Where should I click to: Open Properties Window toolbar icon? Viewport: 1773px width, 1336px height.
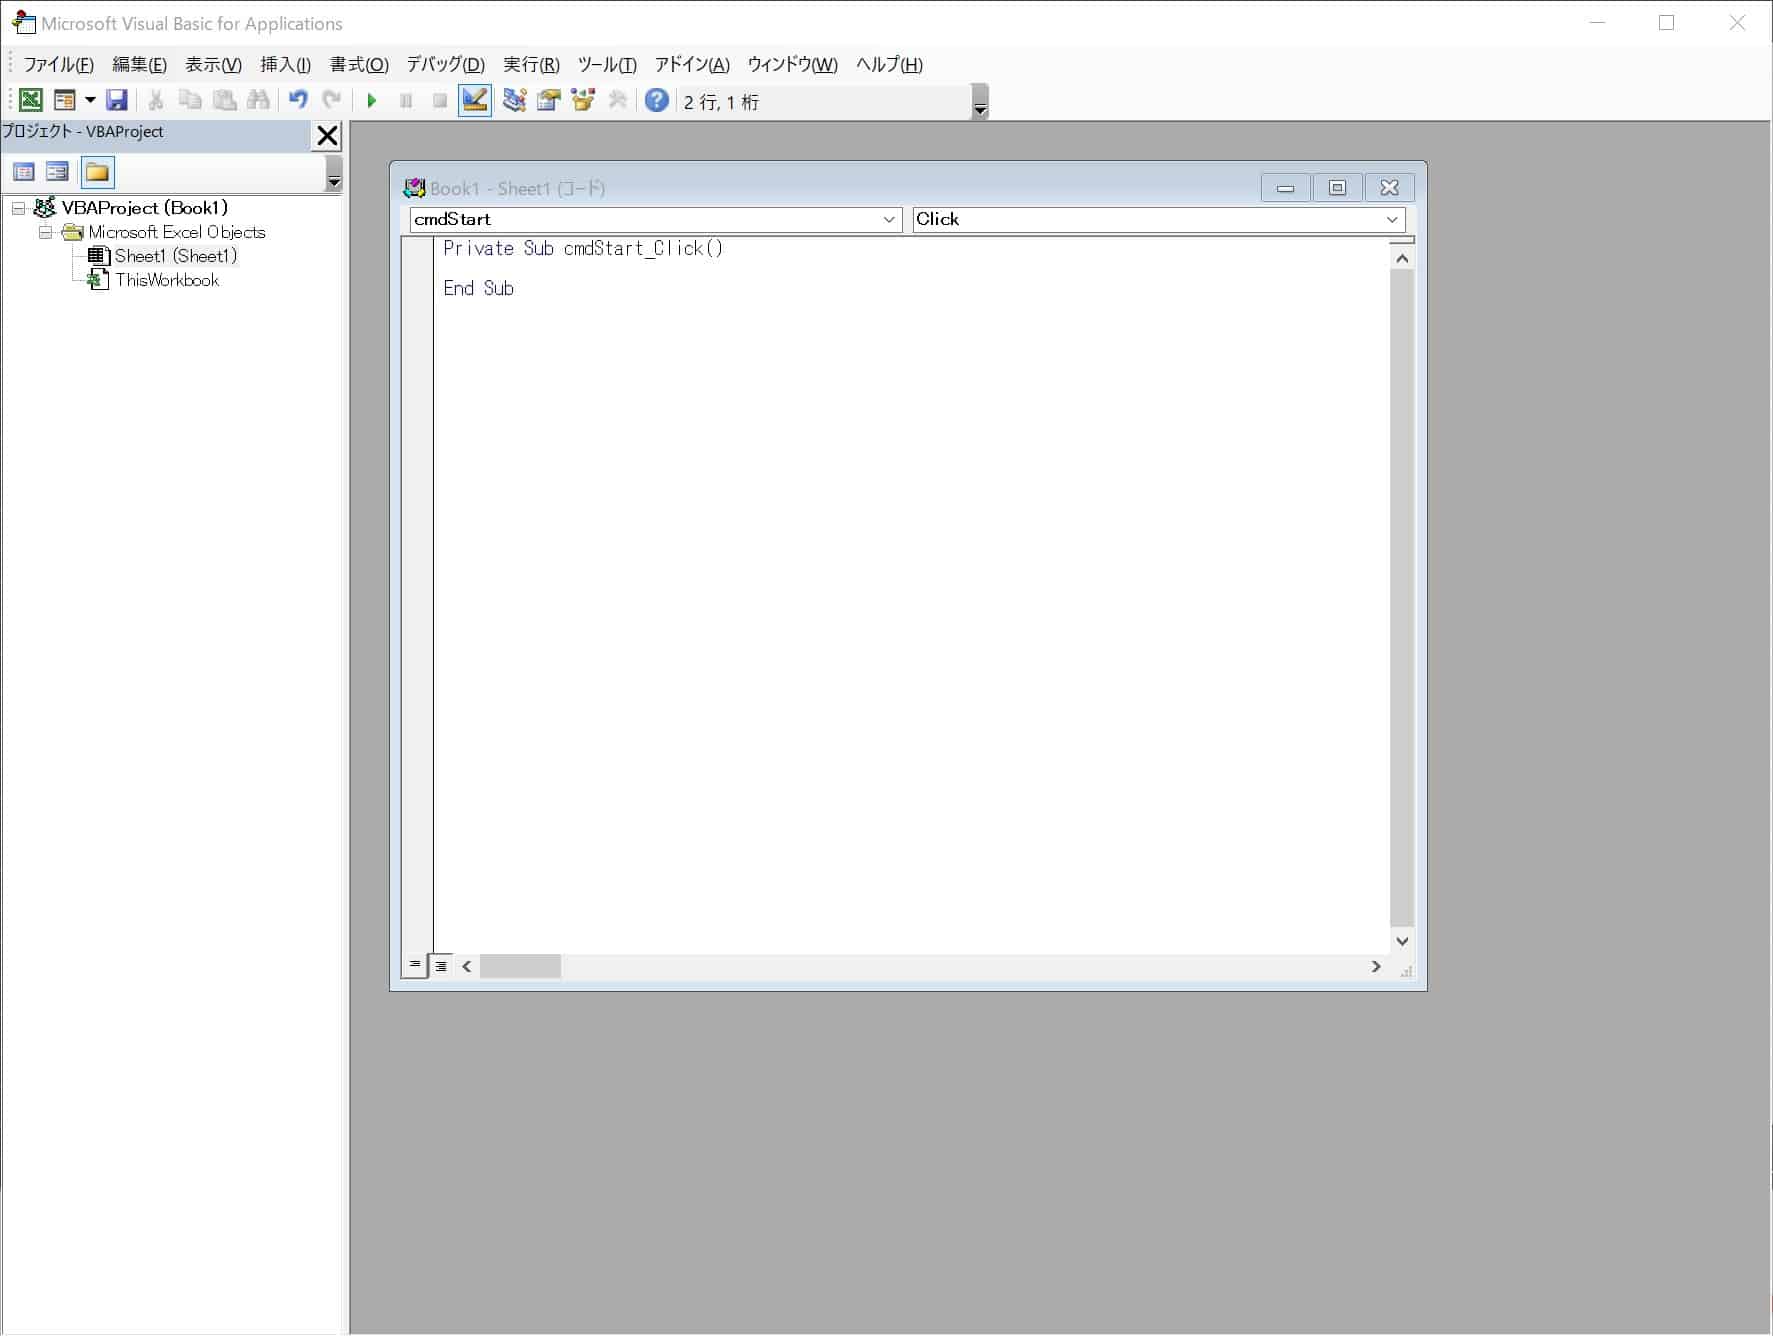(x=549, y=100)
